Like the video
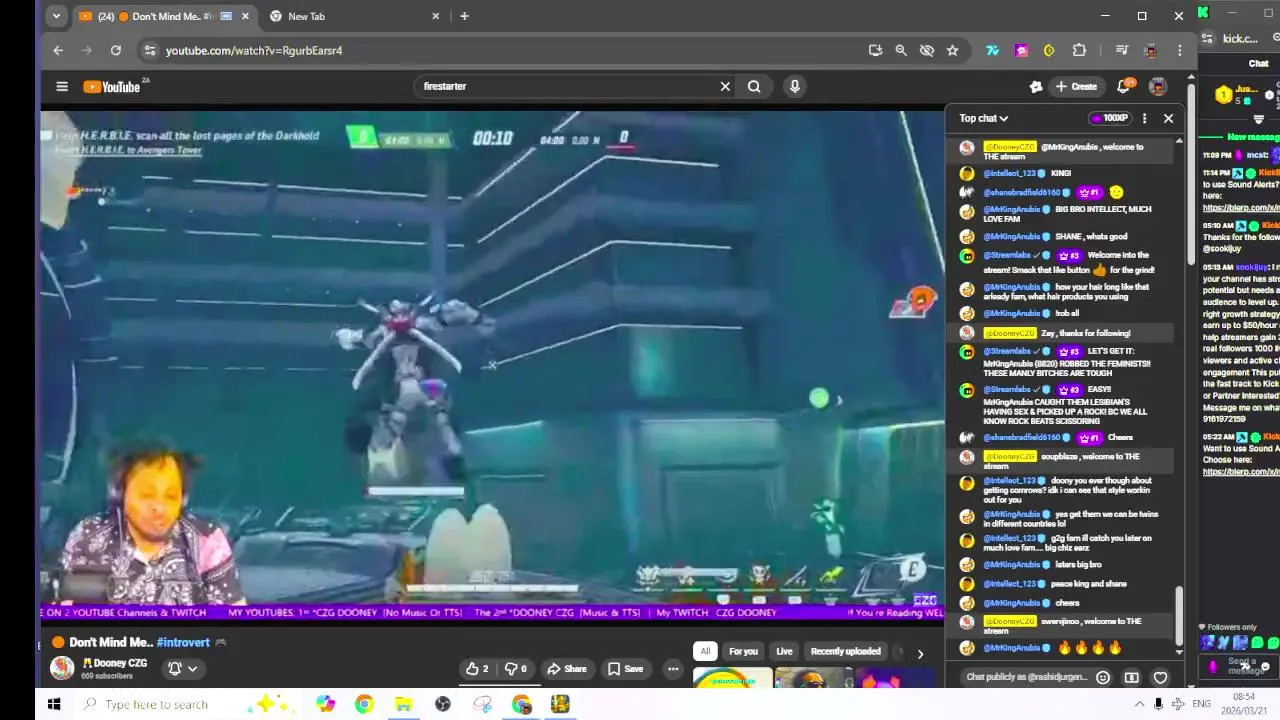This screenshot has width=1280, height=720. tap(477, 669)
